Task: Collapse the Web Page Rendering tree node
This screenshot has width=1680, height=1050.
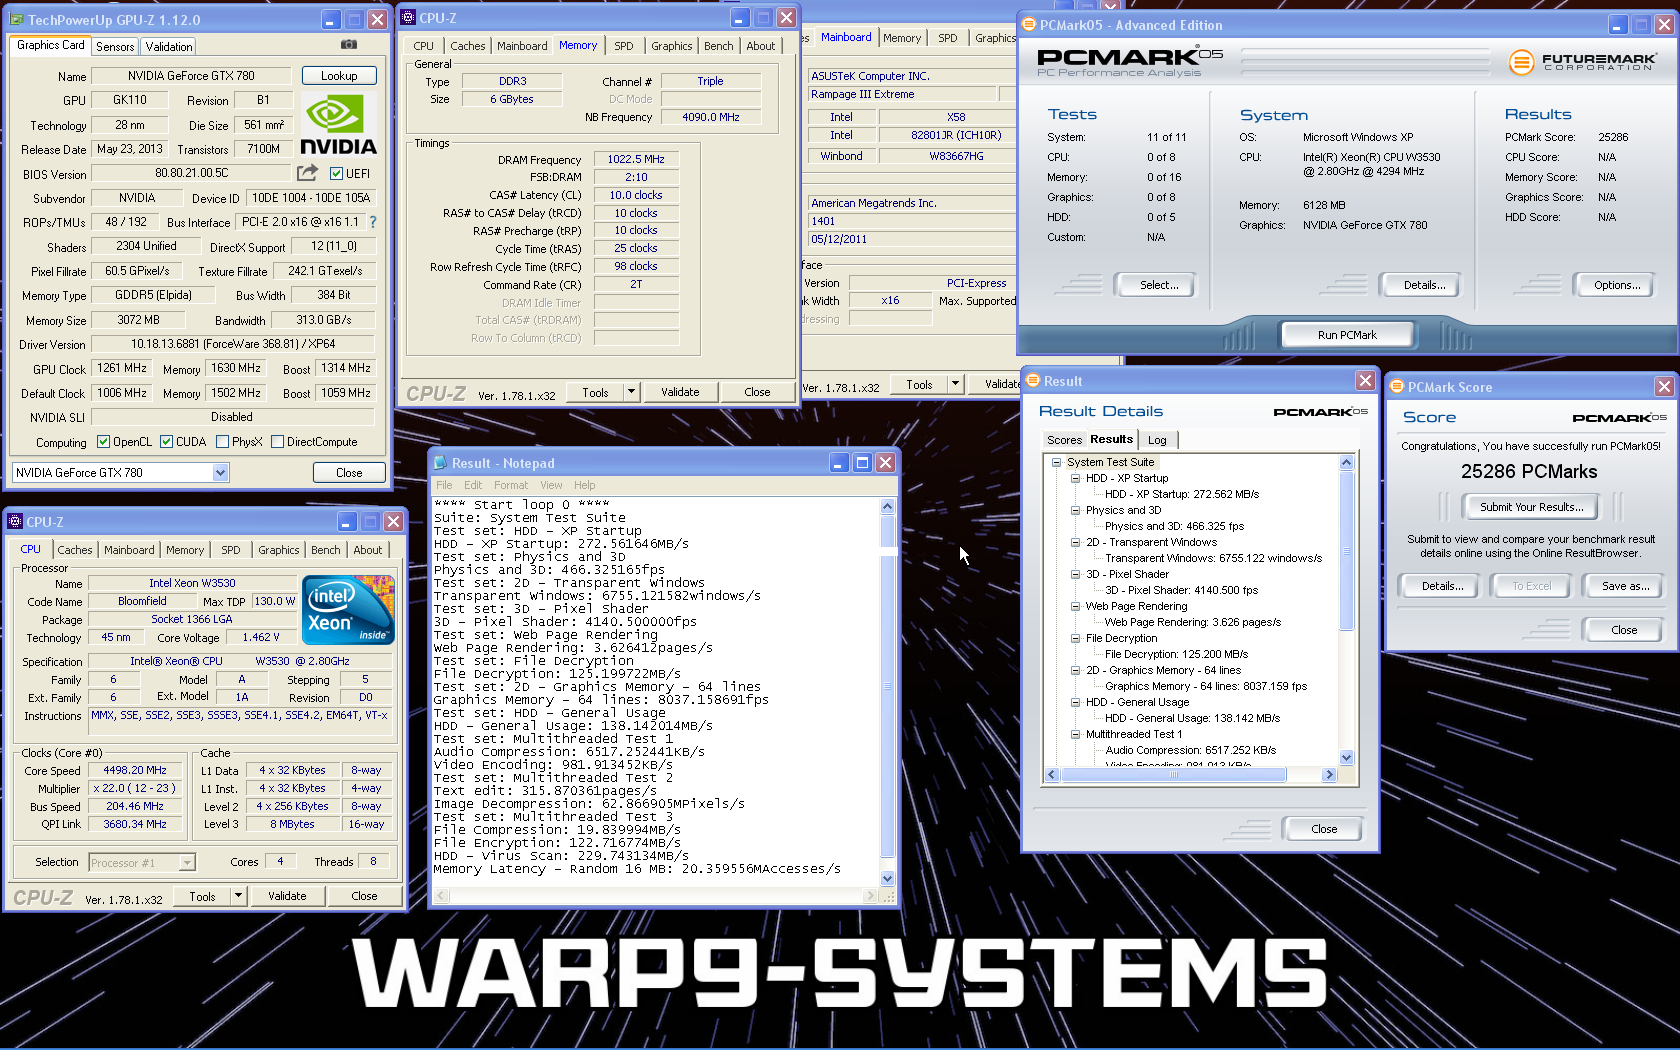Action: [x=1075, y=606]
